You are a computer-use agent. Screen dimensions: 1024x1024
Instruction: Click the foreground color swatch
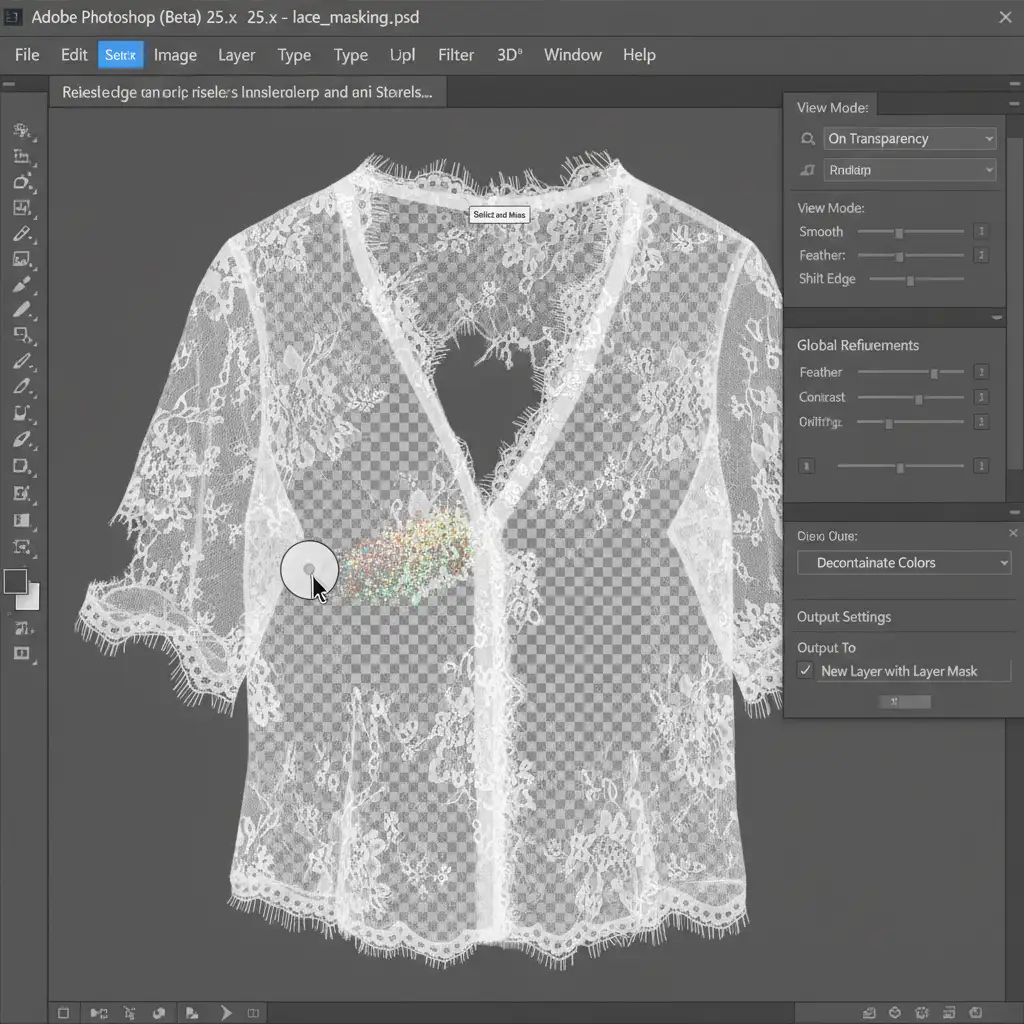[x=16, y=582]
